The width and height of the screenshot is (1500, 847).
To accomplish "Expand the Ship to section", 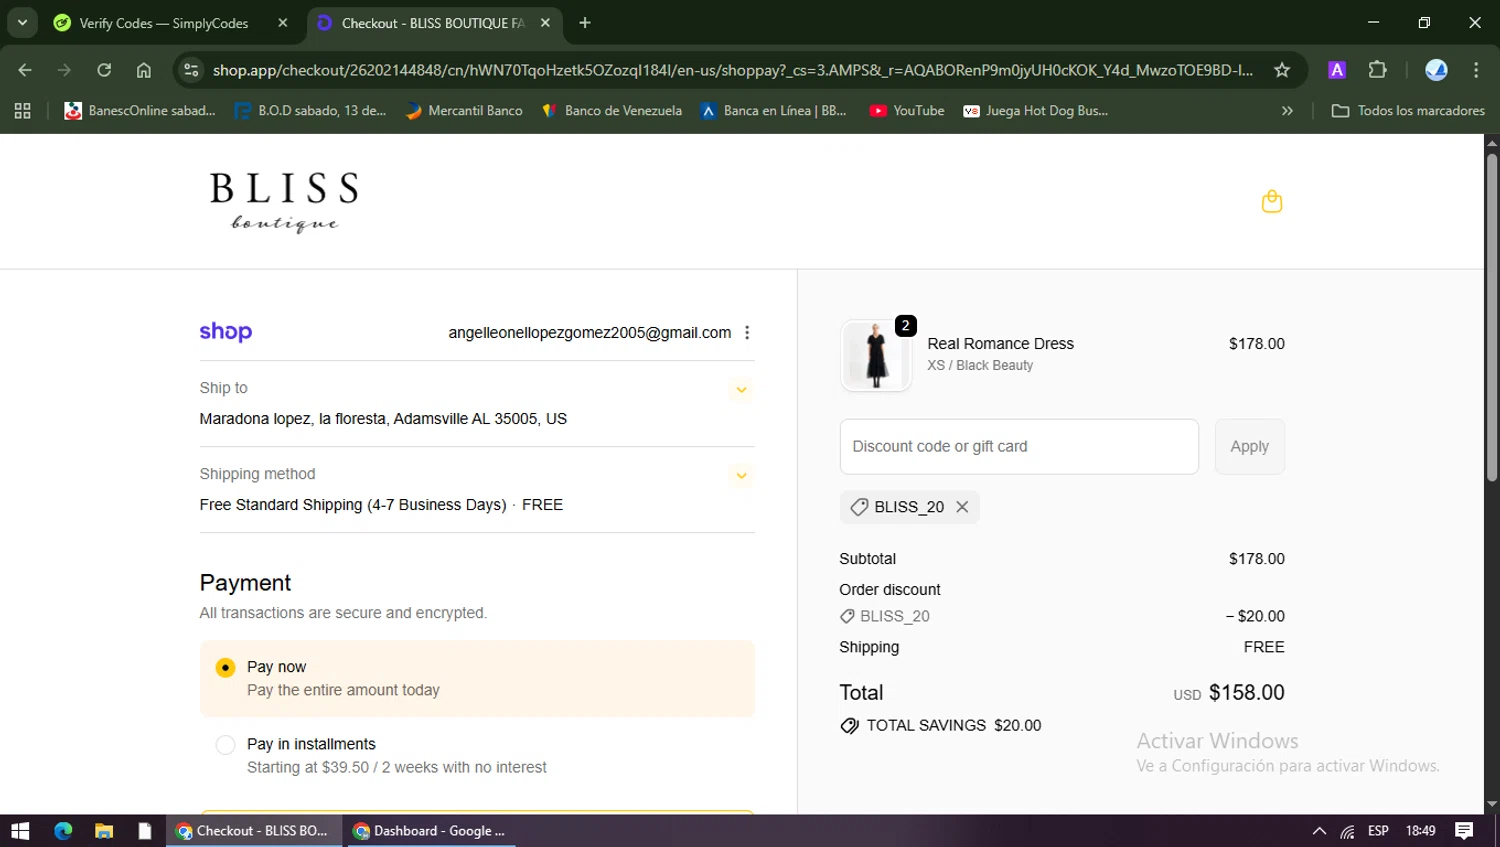I will [x=741, y=389].
